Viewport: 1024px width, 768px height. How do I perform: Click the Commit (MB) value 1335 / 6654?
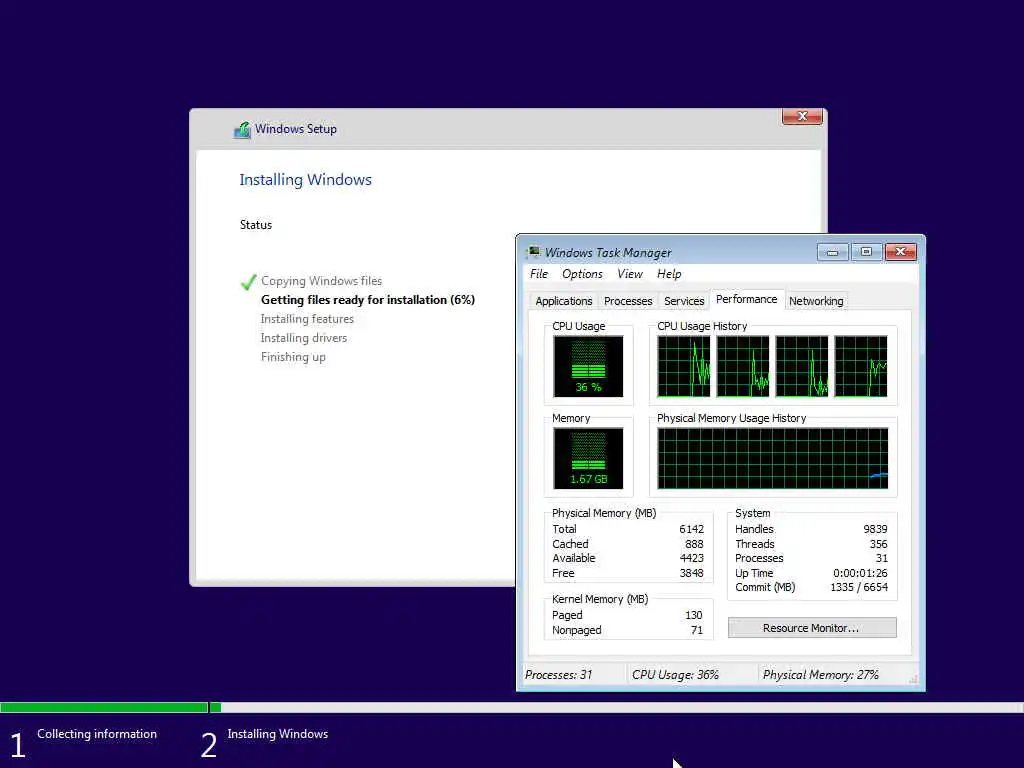coord(859,588)
